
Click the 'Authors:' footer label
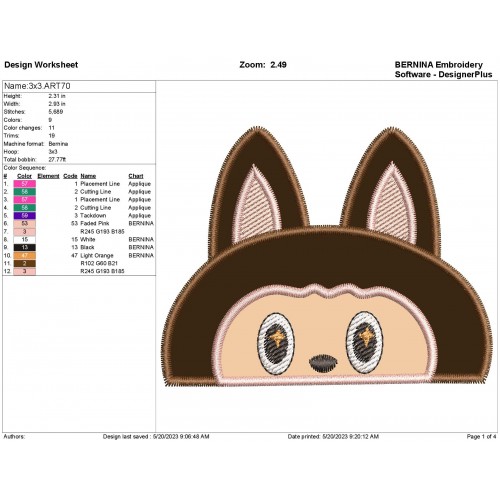coord(14,436)
